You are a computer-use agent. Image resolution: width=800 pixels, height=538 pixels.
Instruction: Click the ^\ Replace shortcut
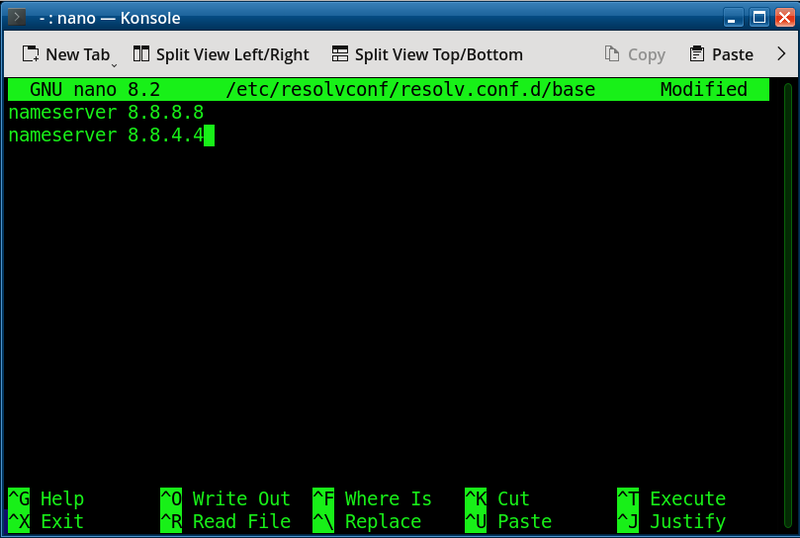click(367, 522)
